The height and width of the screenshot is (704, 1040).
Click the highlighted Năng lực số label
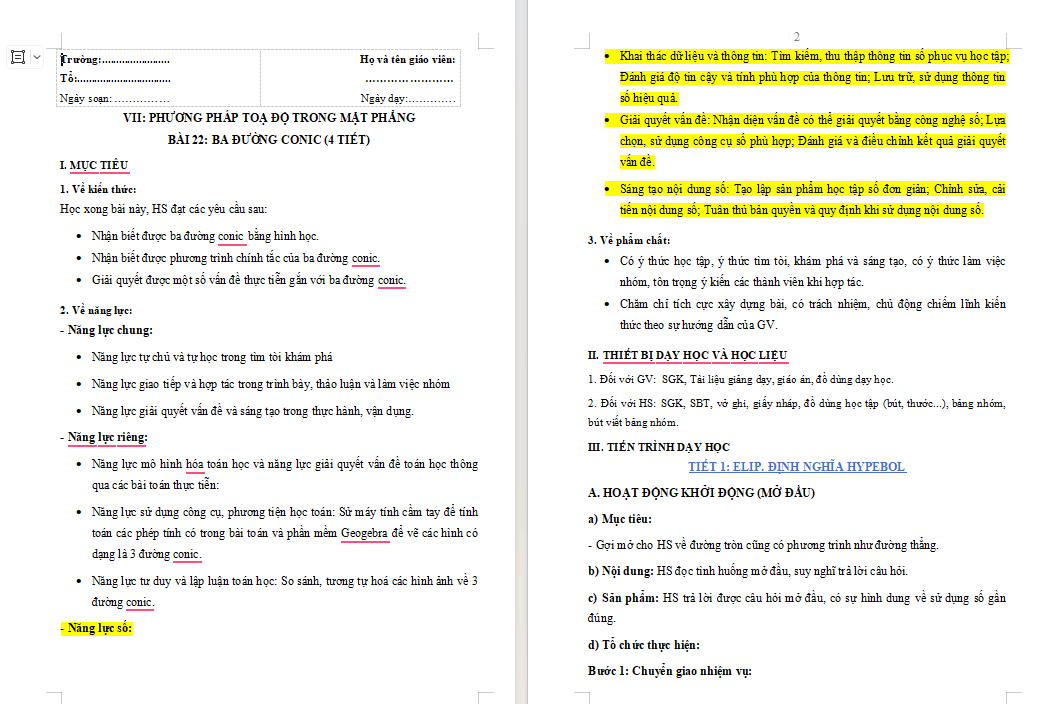coord(96,628)
